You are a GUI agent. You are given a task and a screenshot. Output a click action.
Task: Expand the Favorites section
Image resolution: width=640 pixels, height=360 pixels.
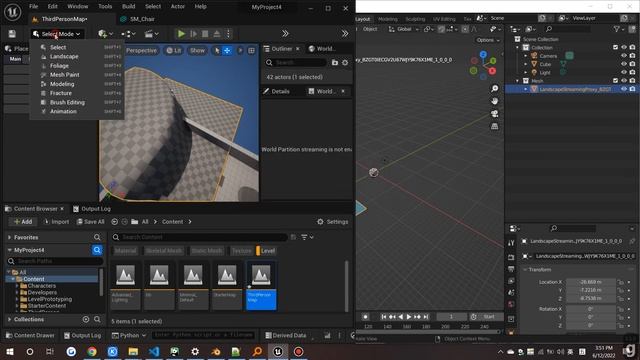[x=10, y=237]
